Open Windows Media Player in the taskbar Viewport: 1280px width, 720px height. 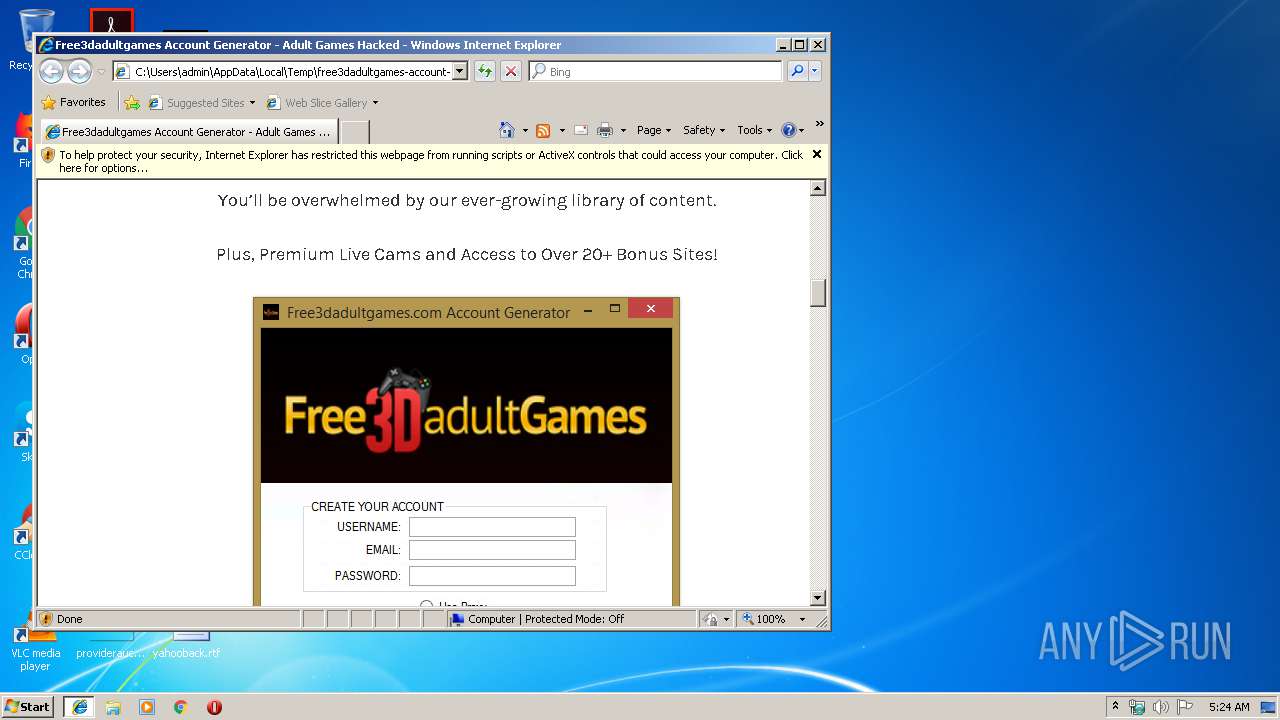[x=147, y=707]
